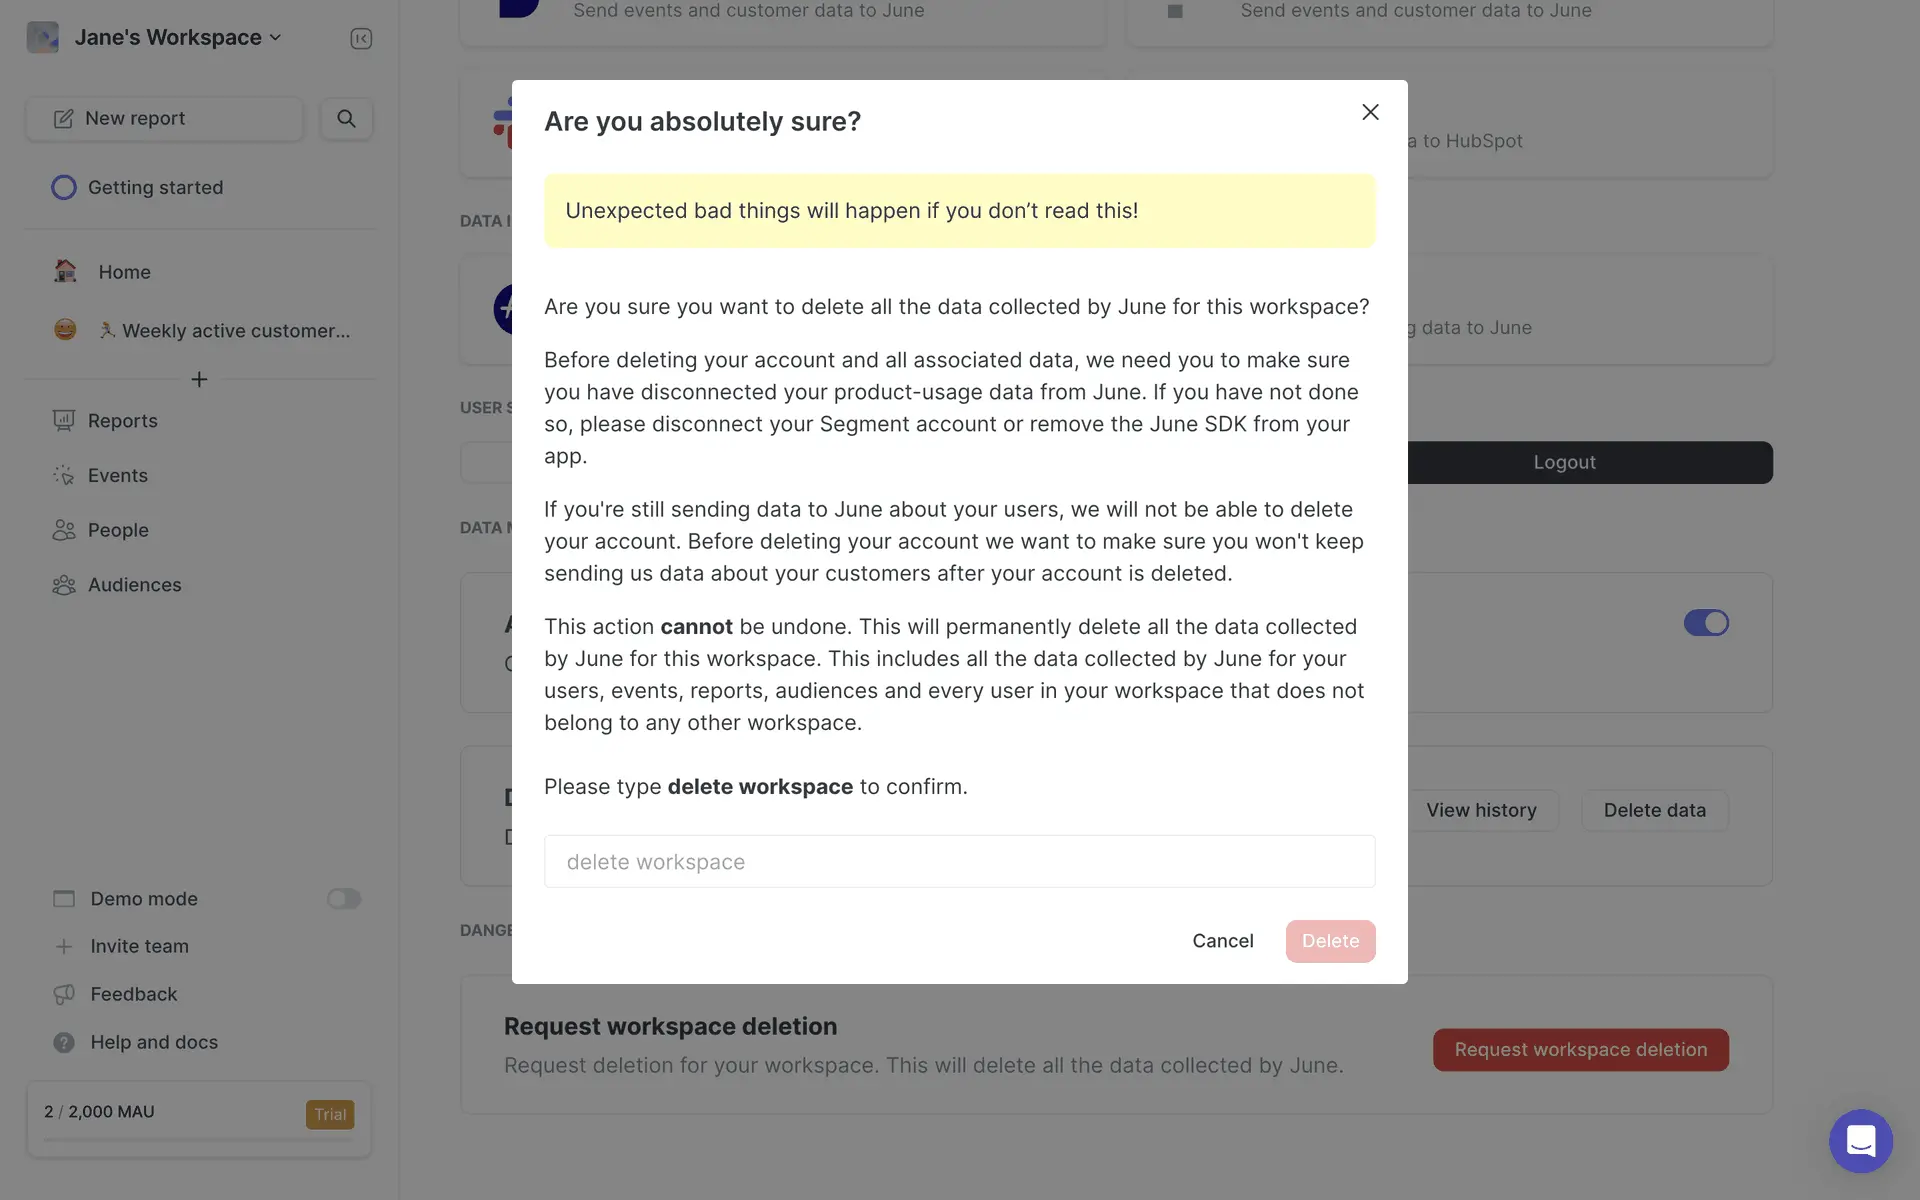This screenshot has height=1200, width=1920.
Task: Click the Feedback megaphone icon
Action: (x=64, y=994)
